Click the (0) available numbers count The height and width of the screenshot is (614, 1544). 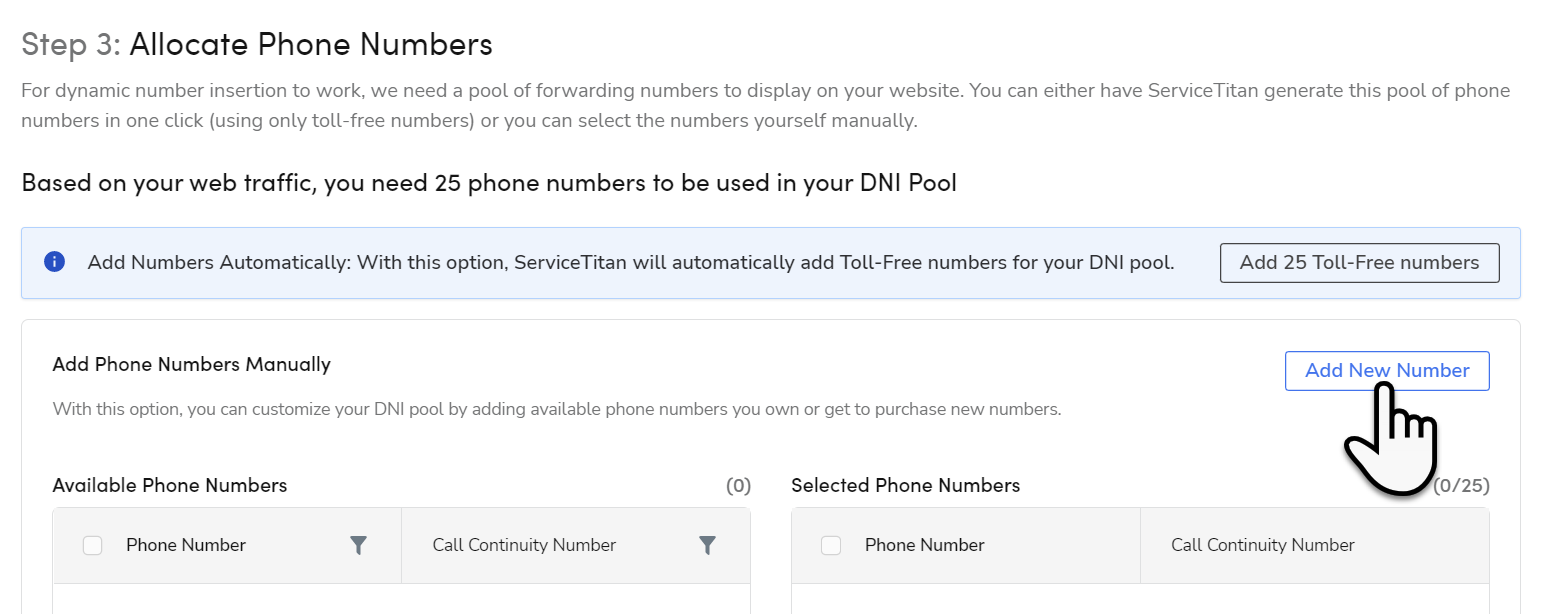(738, 486)
